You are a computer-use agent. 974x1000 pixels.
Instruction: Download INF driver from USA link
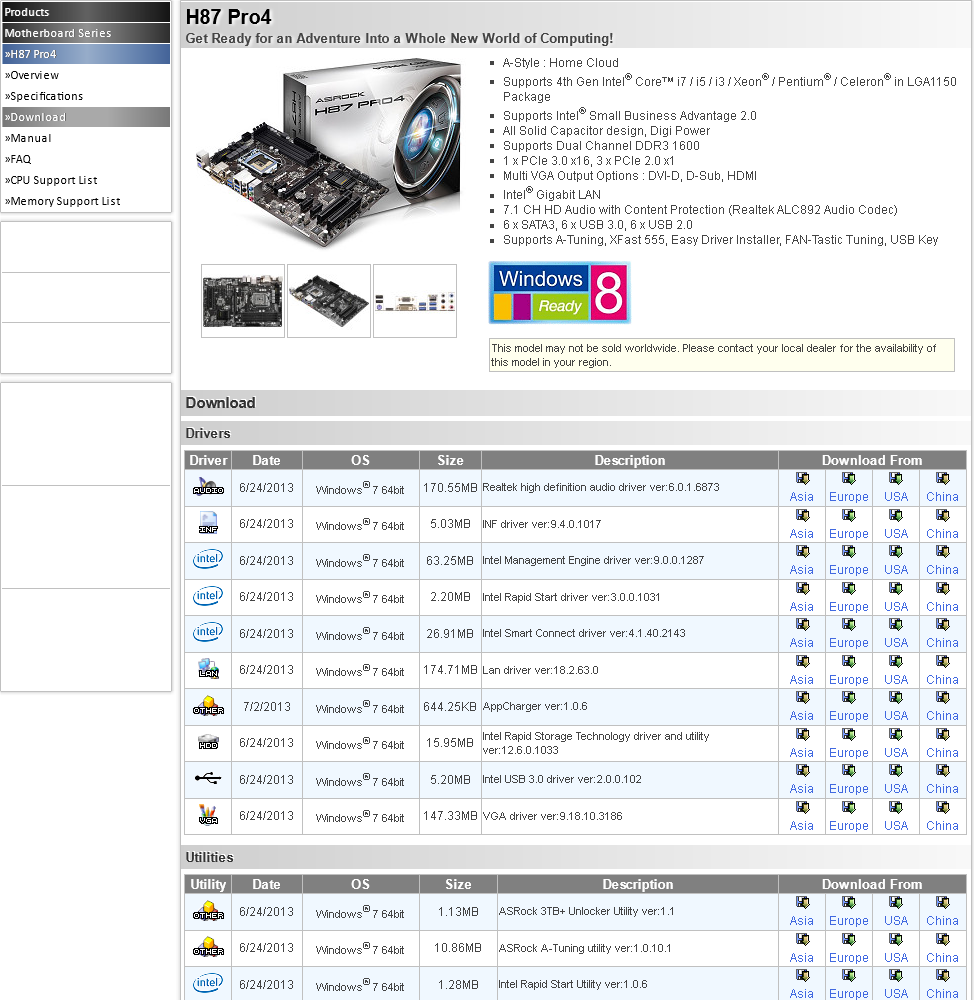[896, 534]
